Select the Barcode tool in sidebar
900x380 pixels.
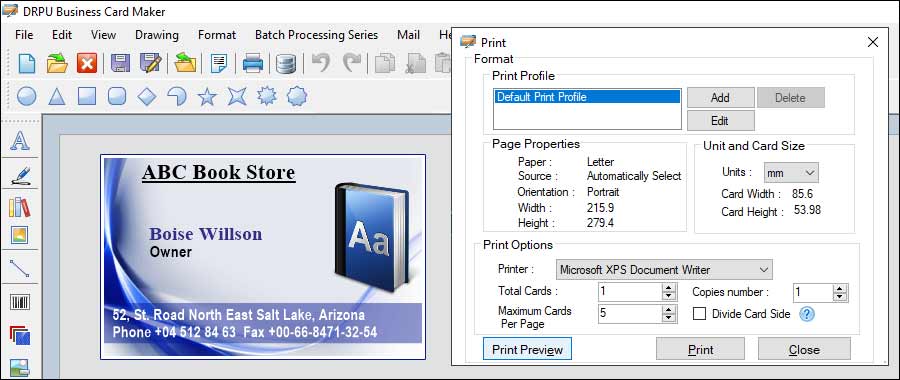(20, 302)
